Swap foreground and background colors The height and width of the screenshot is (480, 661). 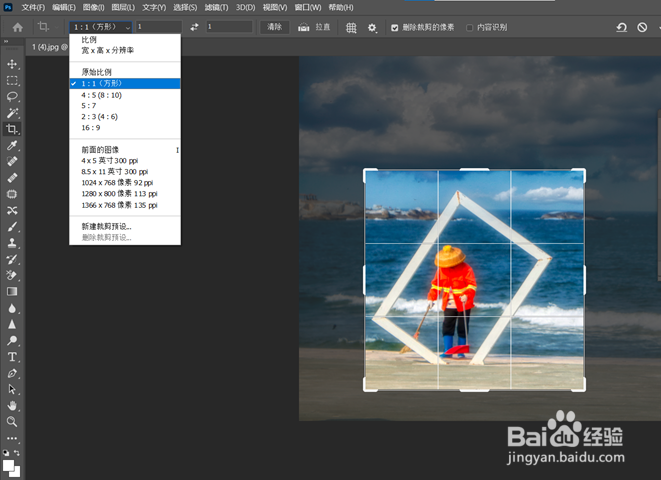click(17, 453)
